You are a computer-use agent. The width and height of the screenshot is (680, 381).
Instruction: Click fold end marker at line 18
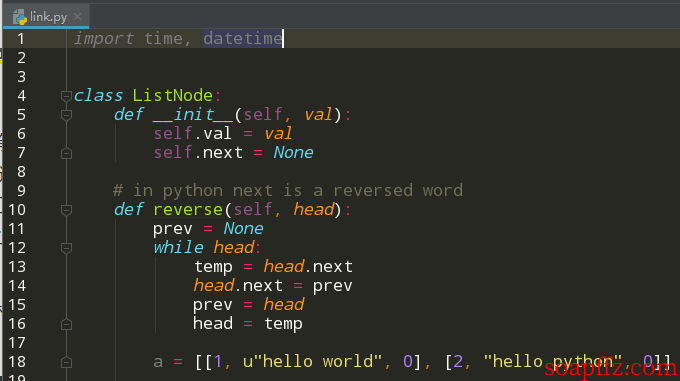click(66, 362)
